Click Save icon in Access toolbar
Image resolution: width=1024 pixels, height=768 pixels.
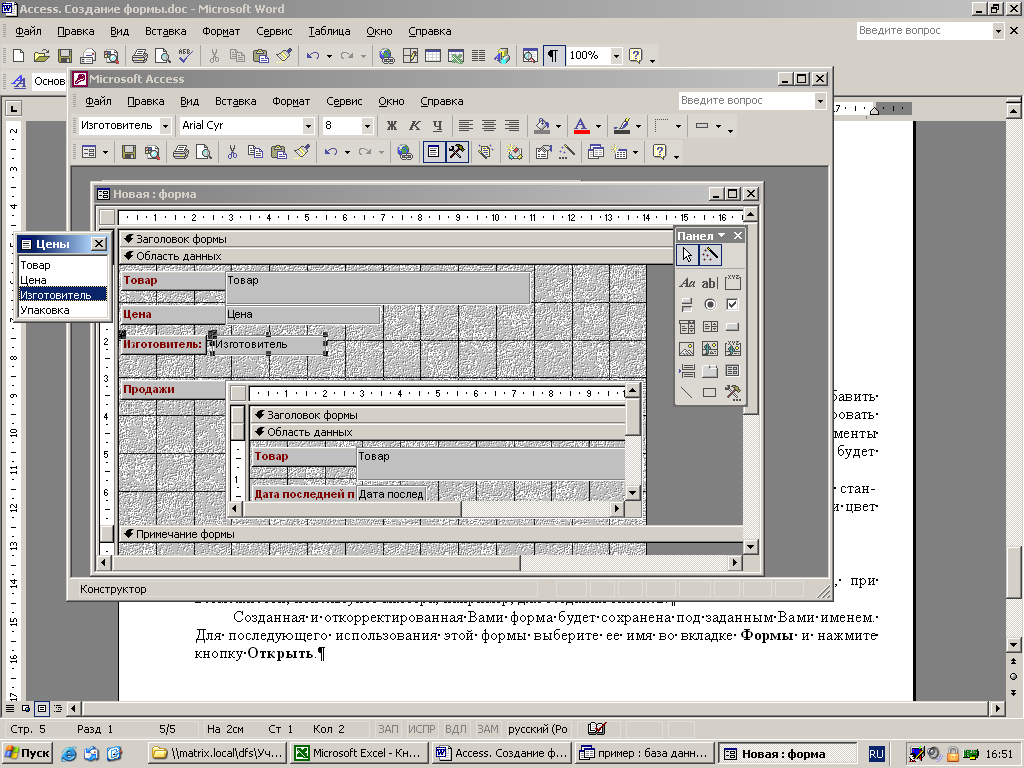(129, 152)
